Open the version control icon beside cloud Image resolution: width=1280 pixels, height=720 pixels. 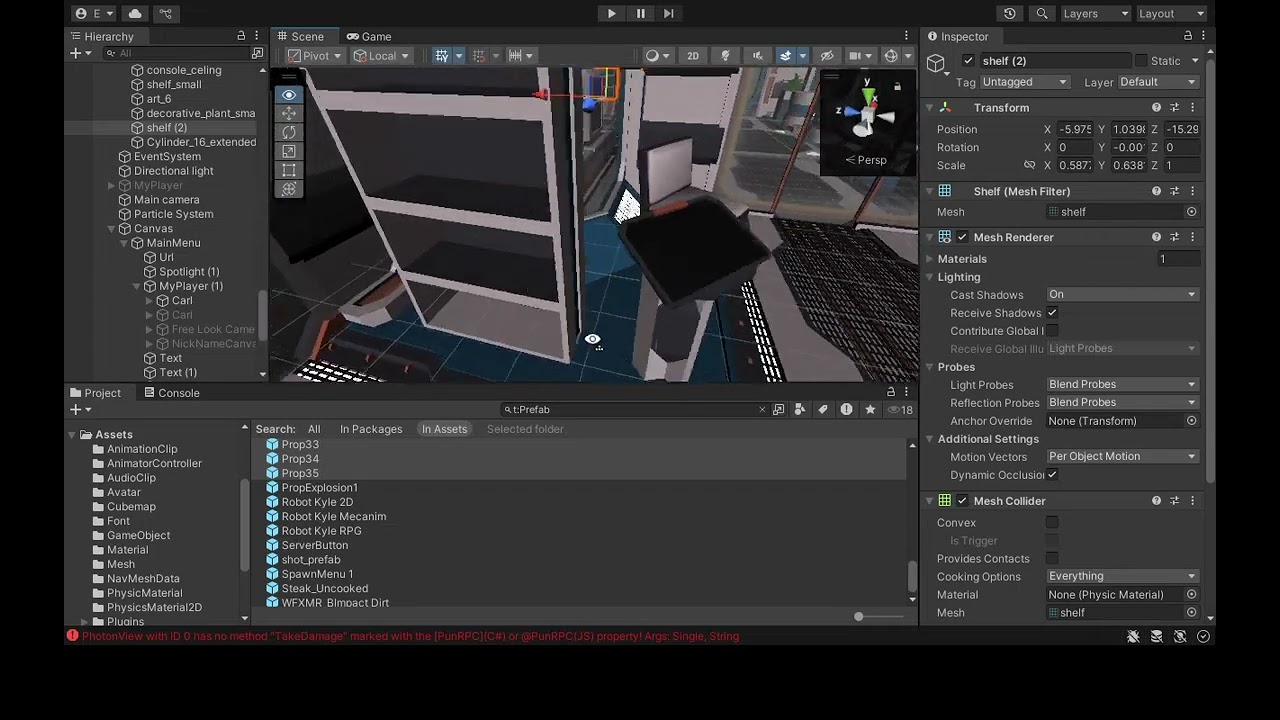click(x=166, y=13)
